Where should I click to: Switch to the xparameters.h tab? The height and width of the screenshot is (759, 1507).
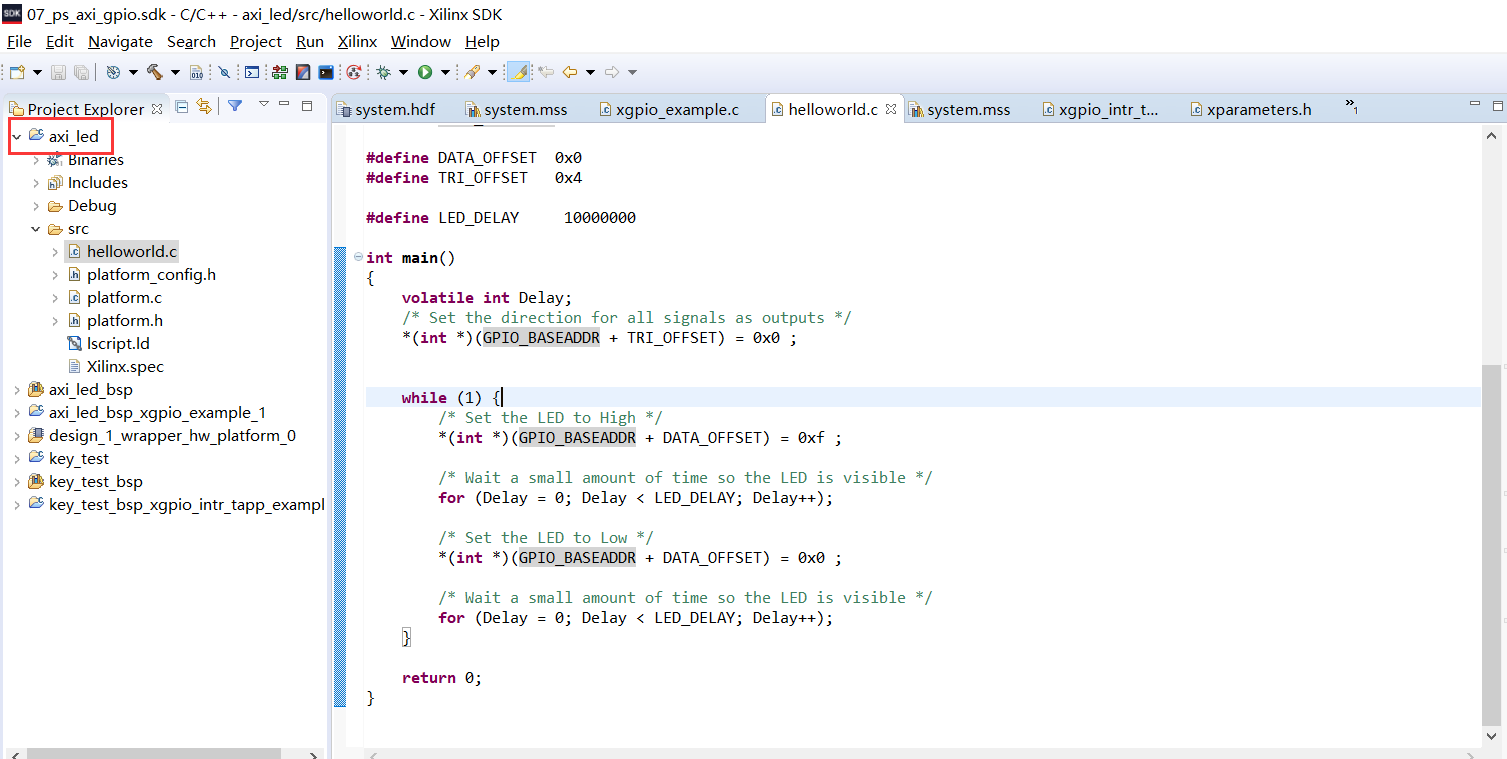click(x=1250, y=110)
